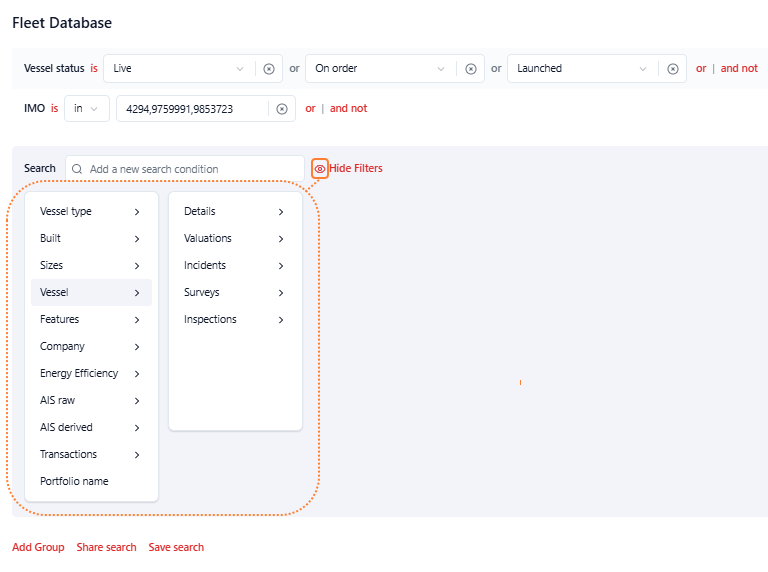Screen dimensions: 768x572
Task: Open the AIS derived filter category
Action: pyautogui.click(x=91, y=427)
